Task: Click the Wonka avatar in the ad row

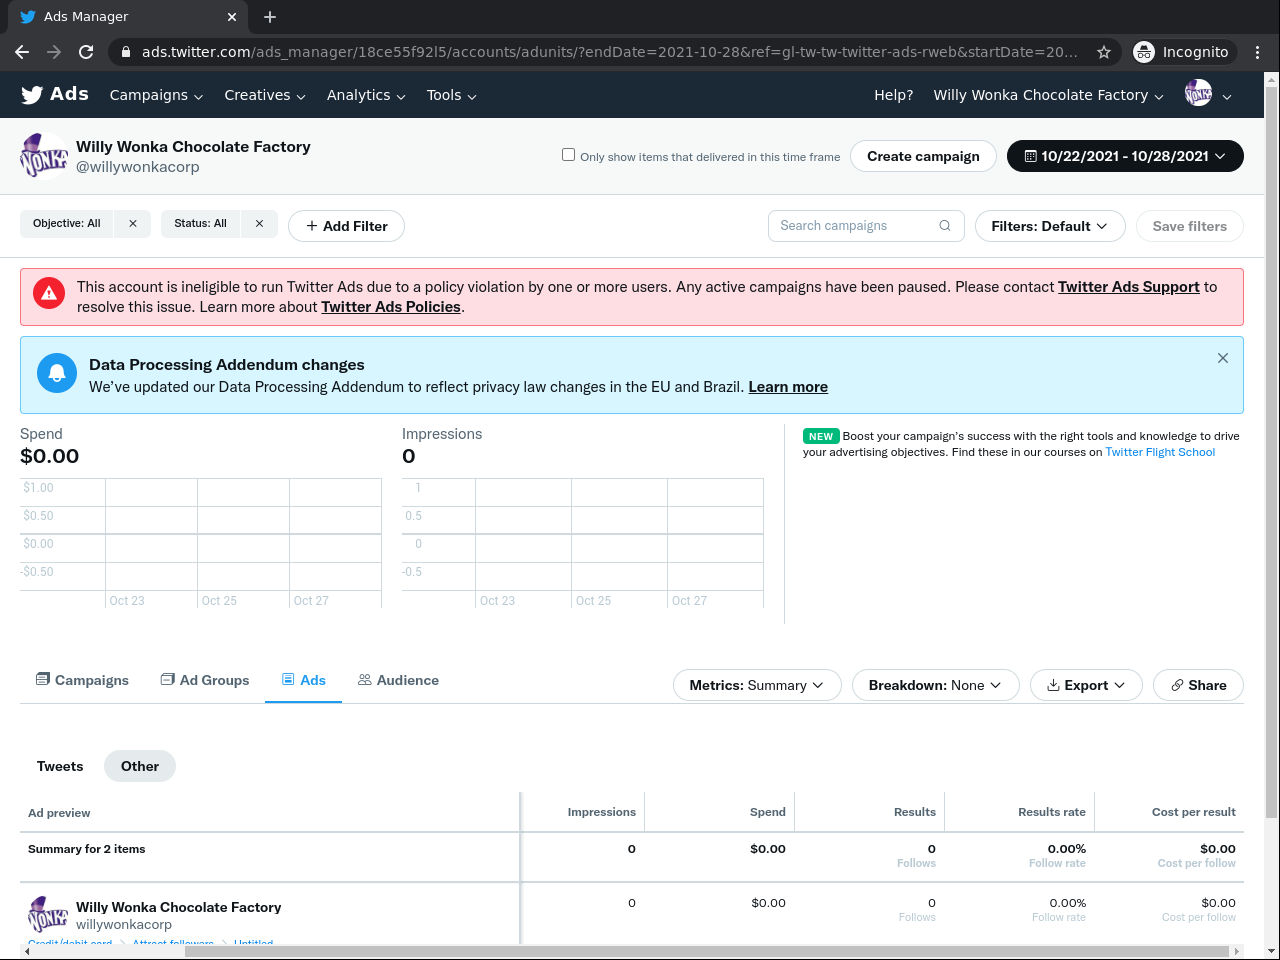Action: pos(47,915)
